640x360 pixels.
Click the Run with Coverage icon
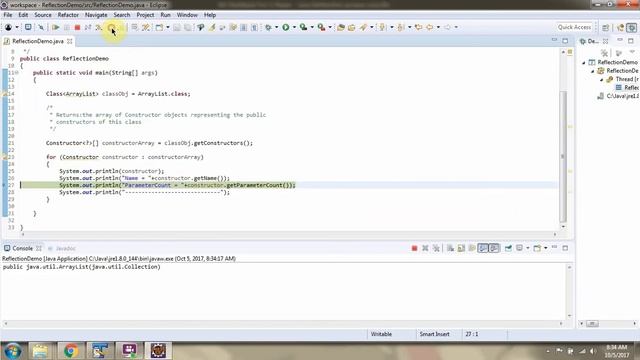[x=303, y=27]
